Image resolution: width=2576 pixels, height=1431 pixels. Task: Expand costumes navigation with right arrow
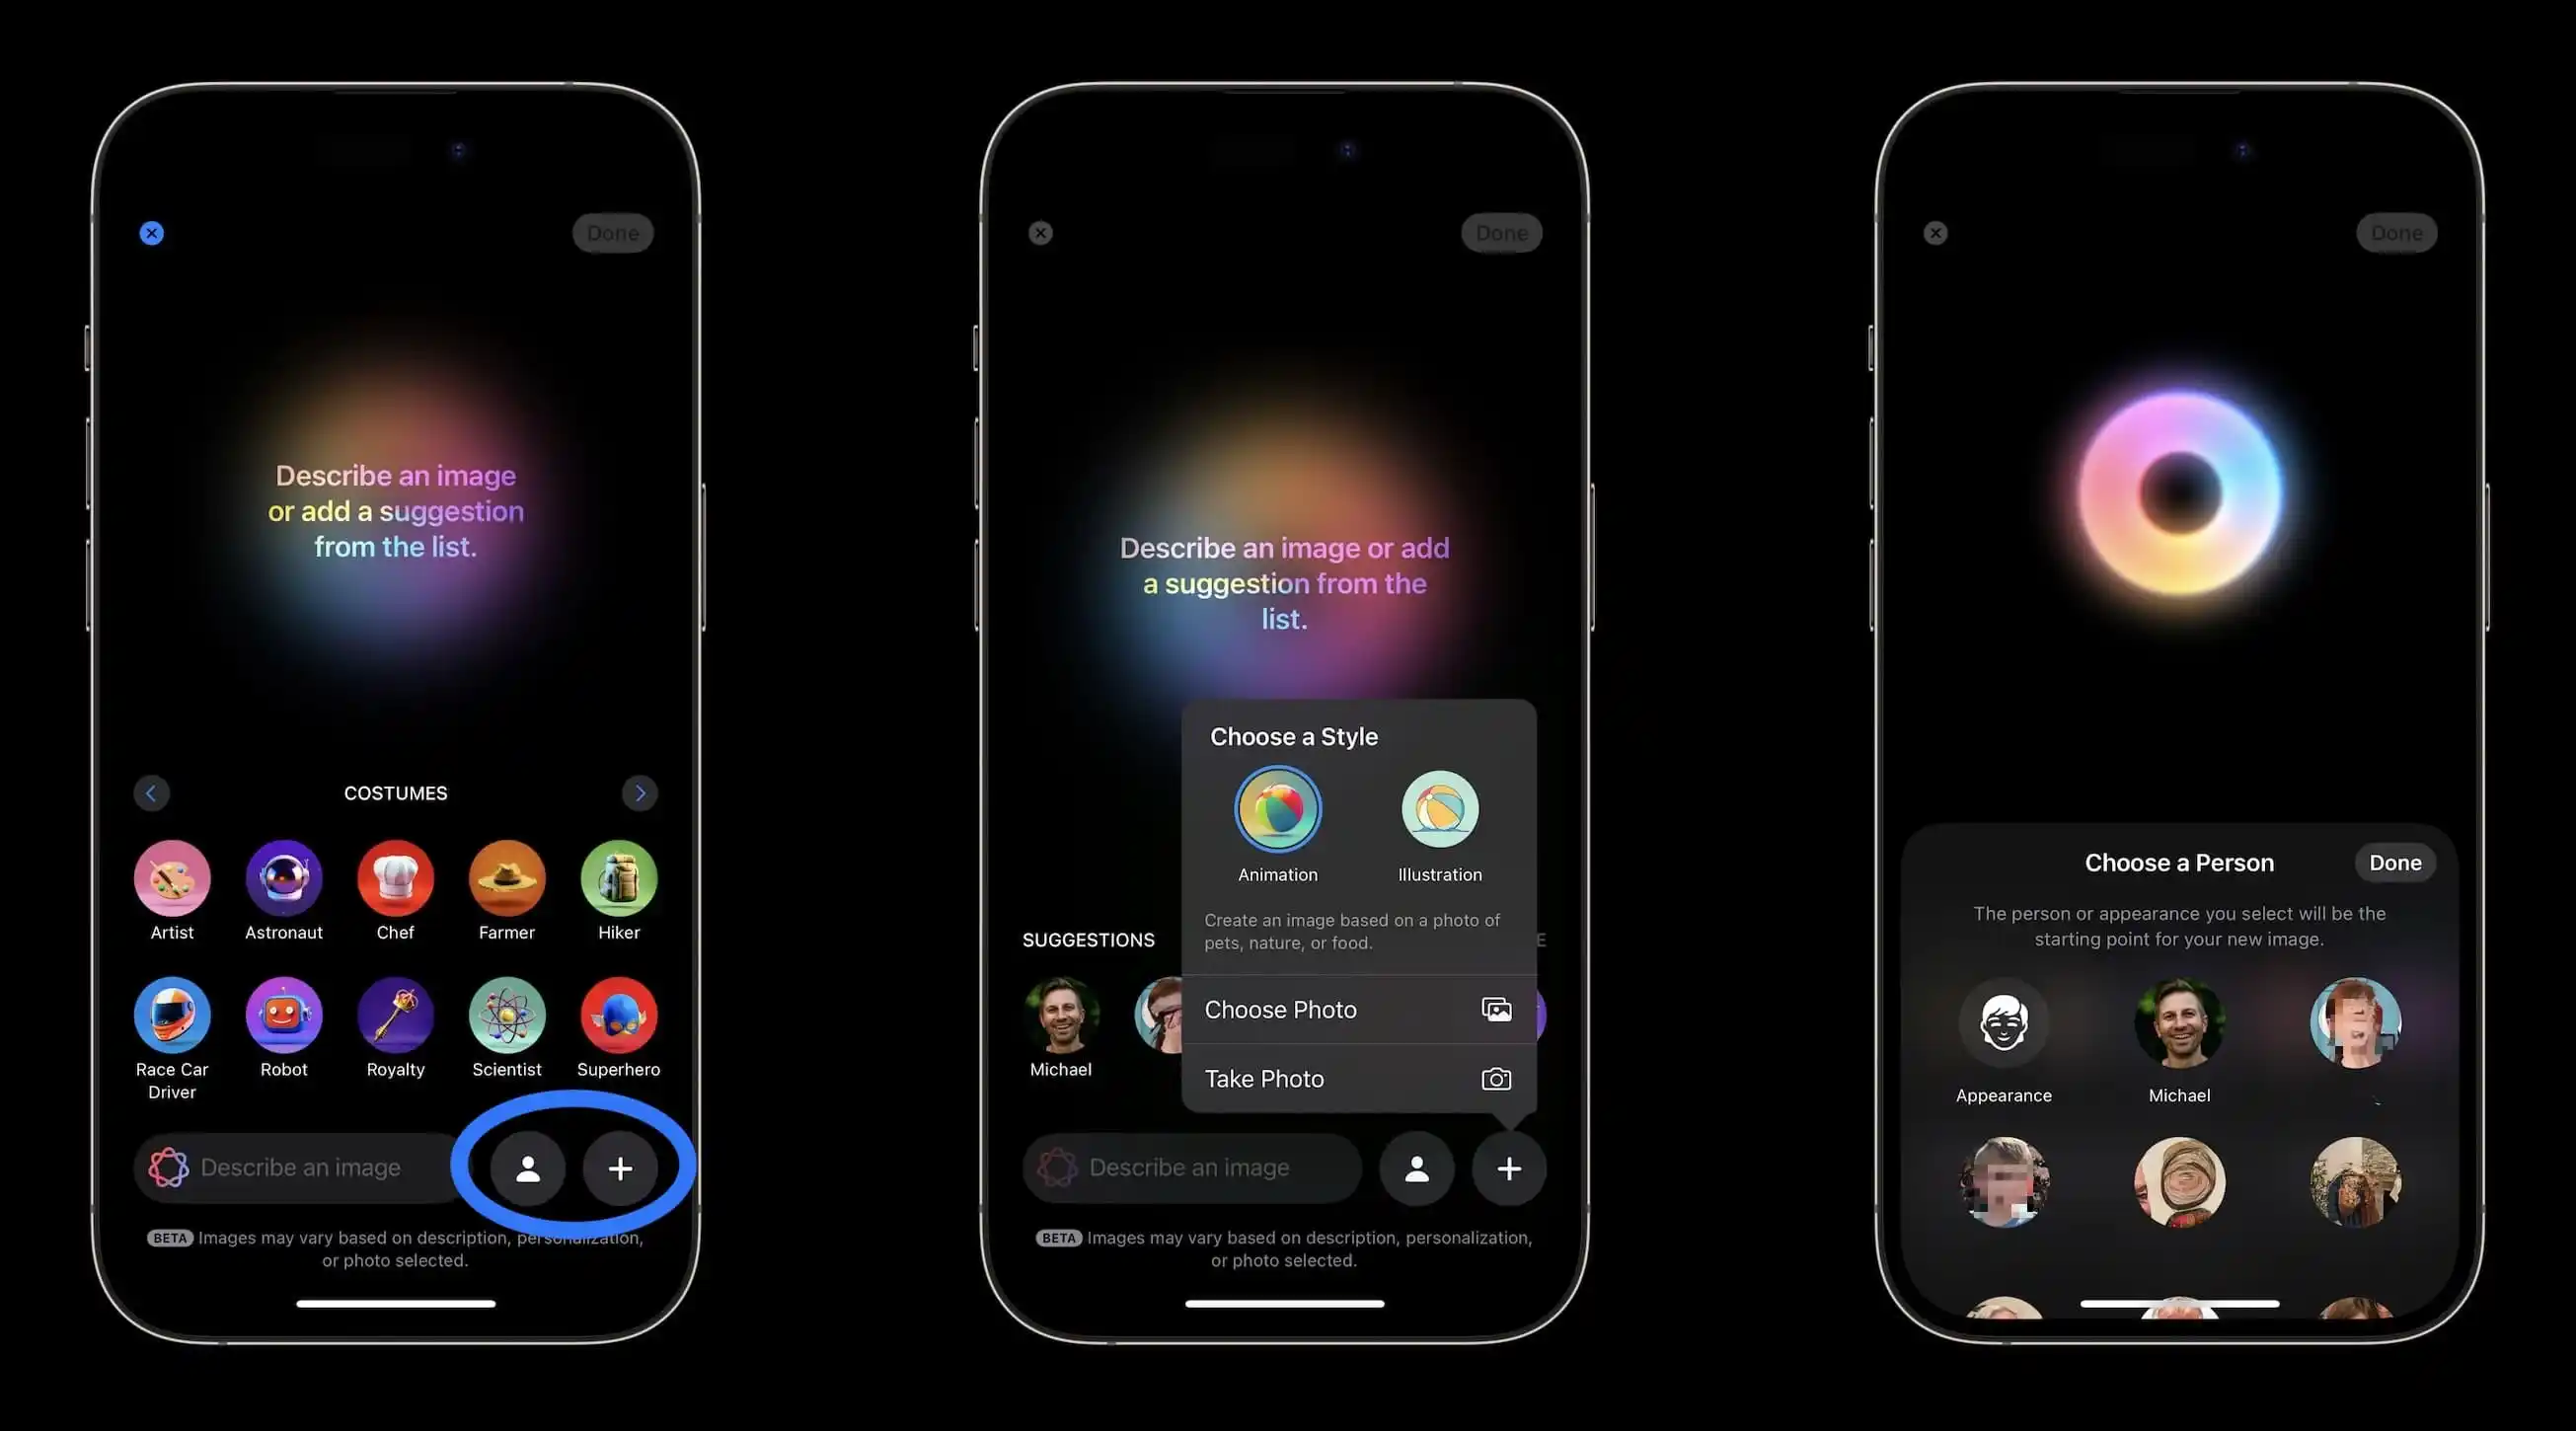tap(640, 793)
